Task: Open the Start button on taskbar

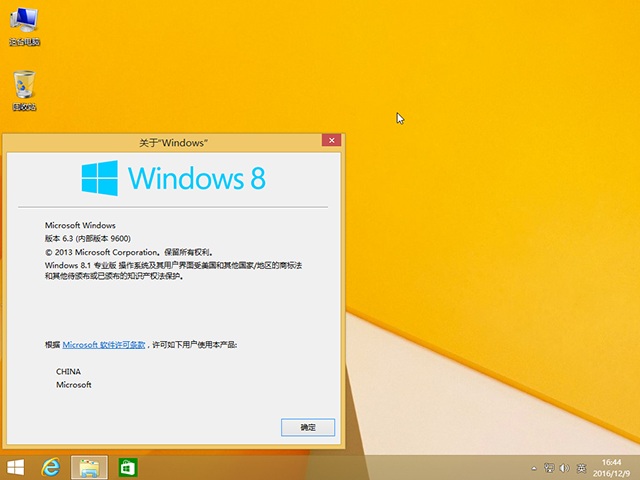Action: click(16, 467)
